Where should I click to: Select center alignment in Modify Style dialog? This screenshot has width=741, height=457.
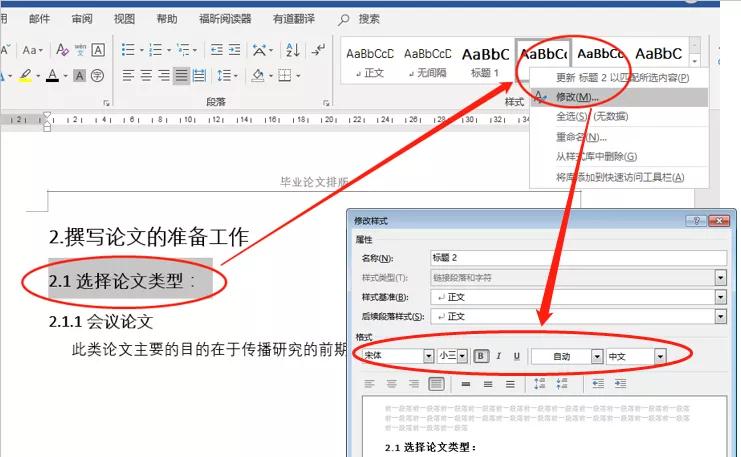[391, 384]
